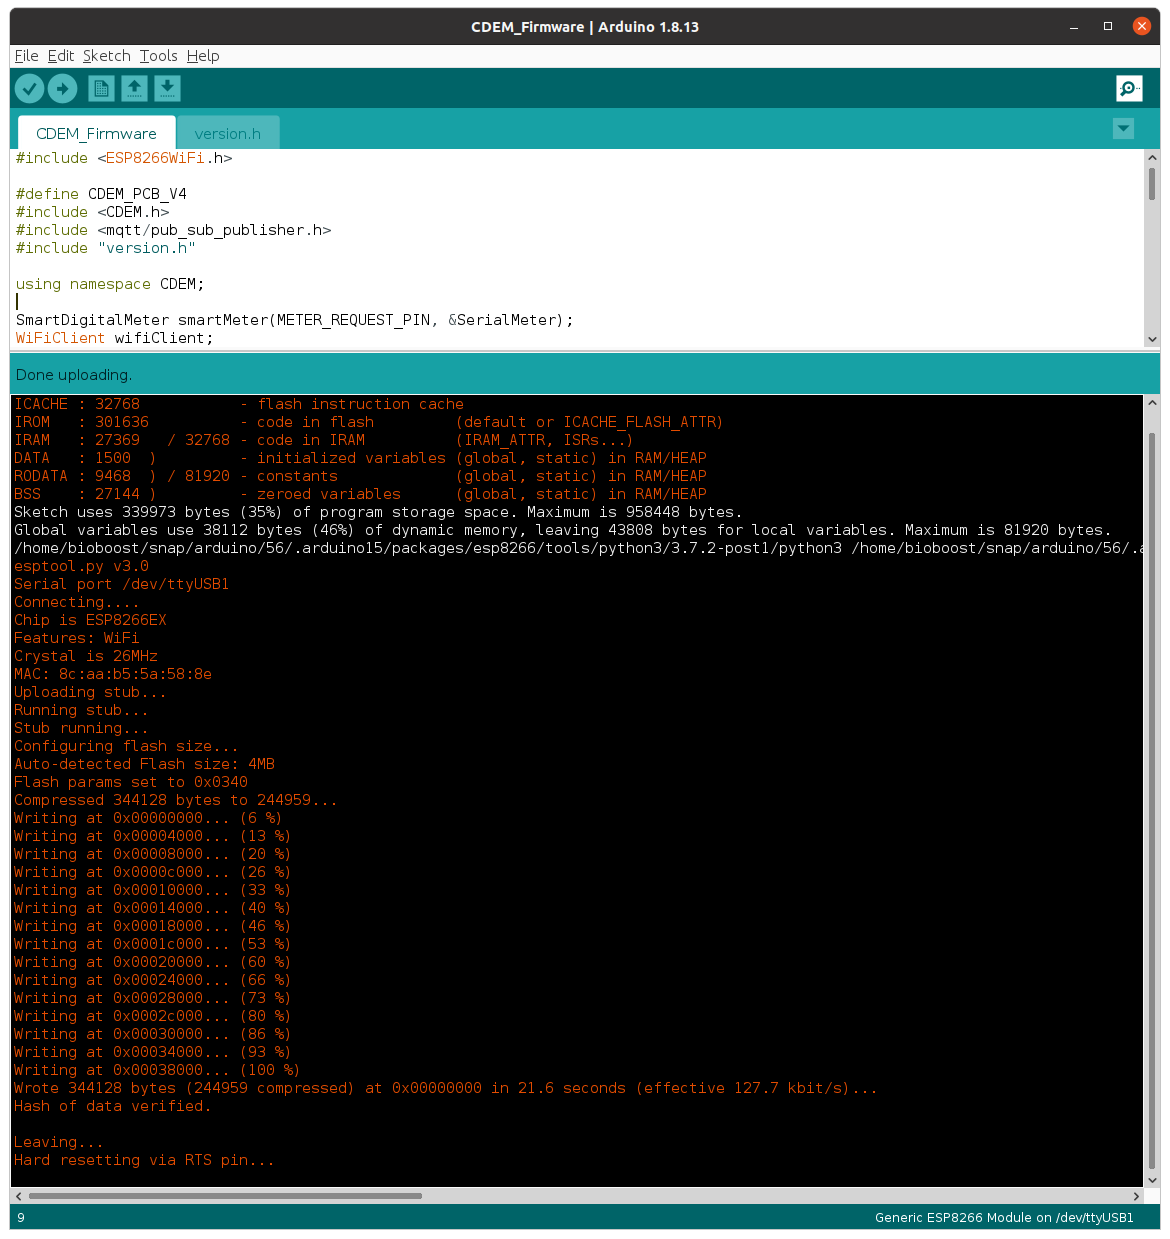1170x1239 pixels.
Task: Open the tab options dropdown arrow
Action: (1123, 128)
